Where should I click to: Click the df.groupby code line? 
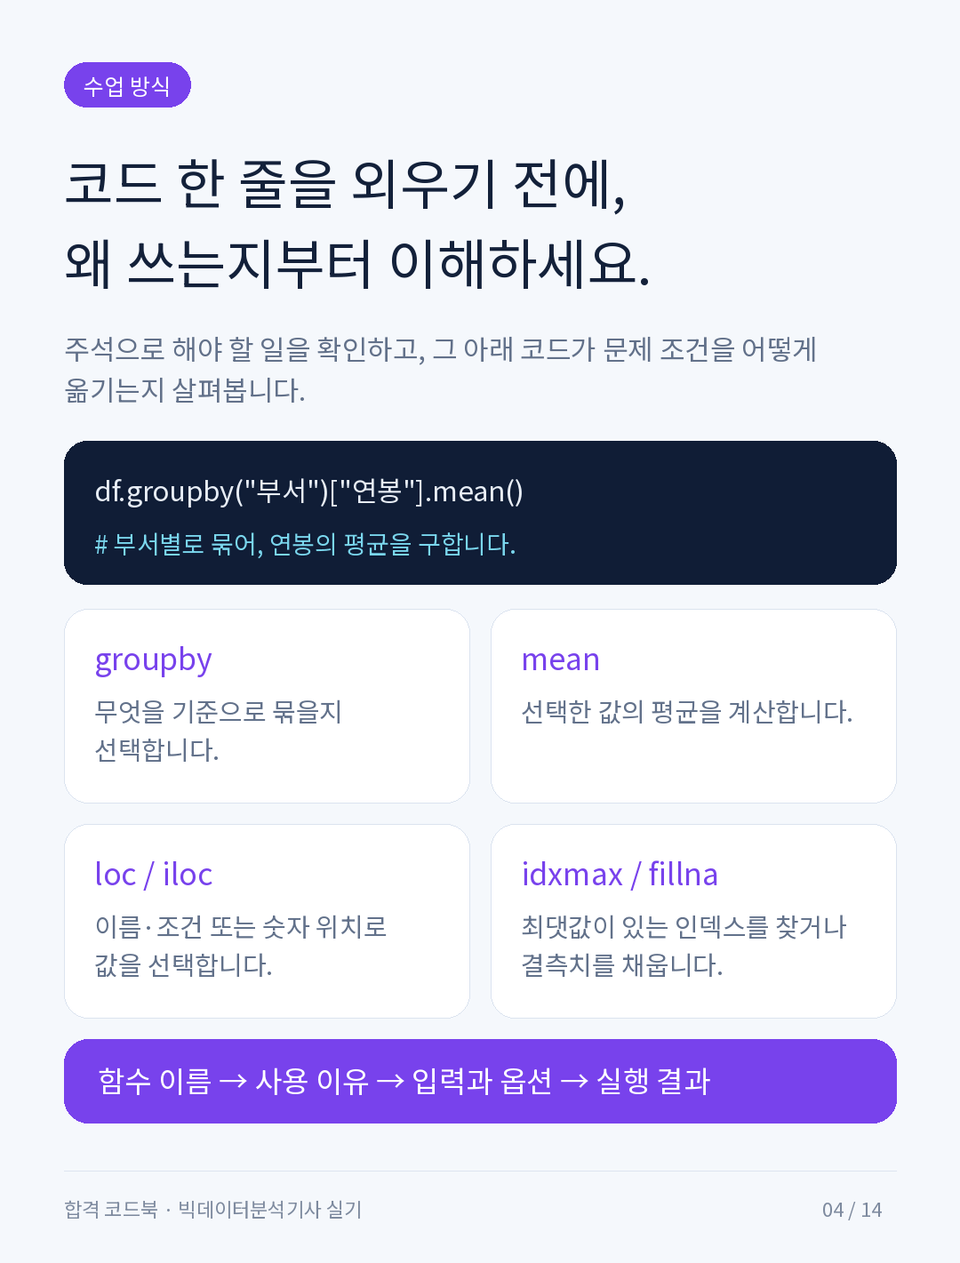(x=309, y=491)
